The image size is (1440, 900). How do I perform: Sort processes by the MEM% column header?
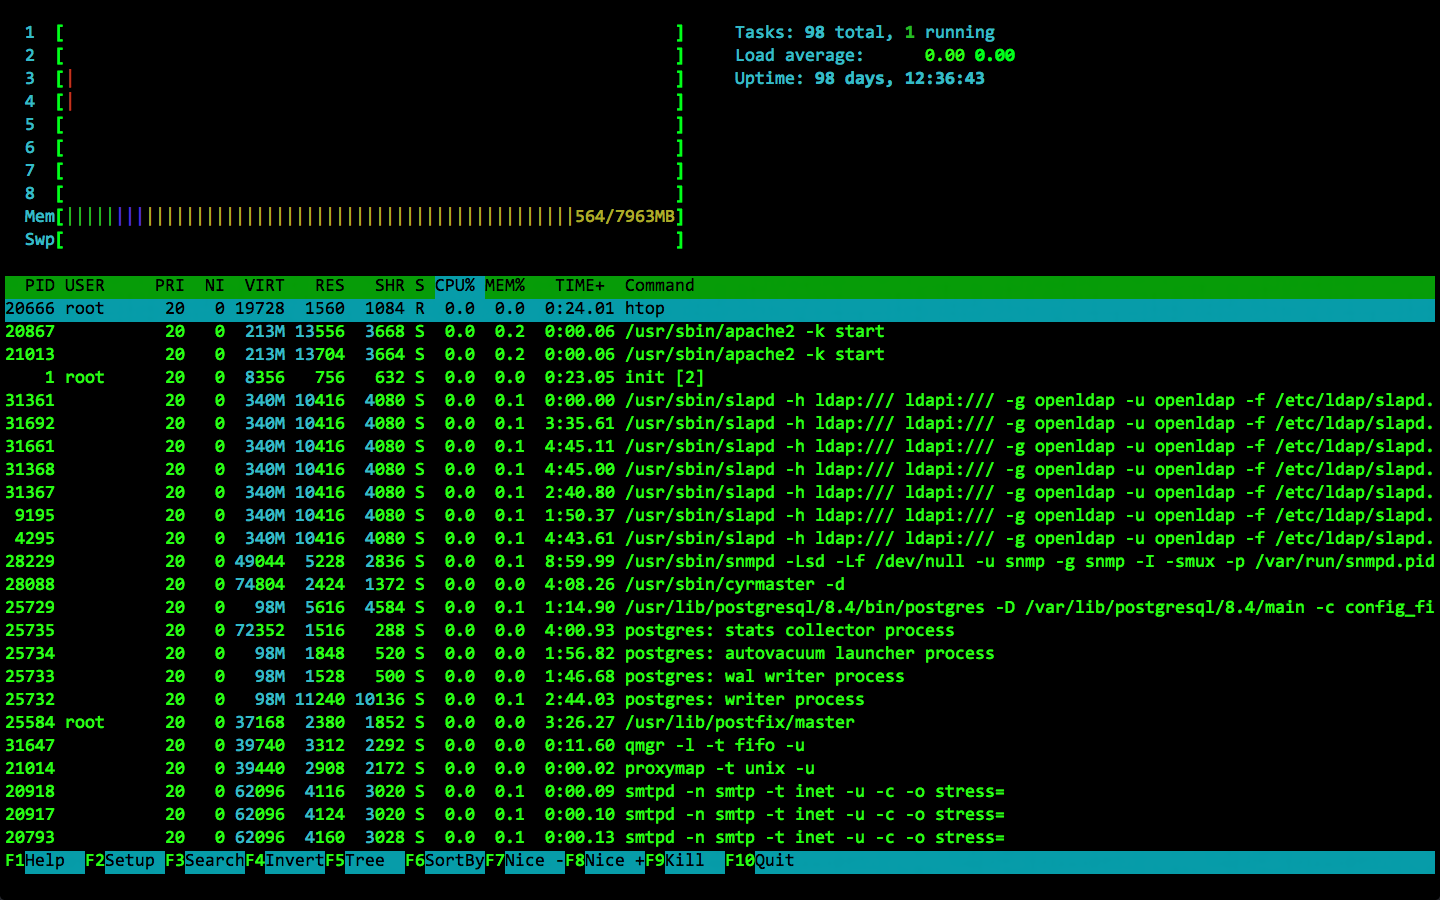point(505,285)
